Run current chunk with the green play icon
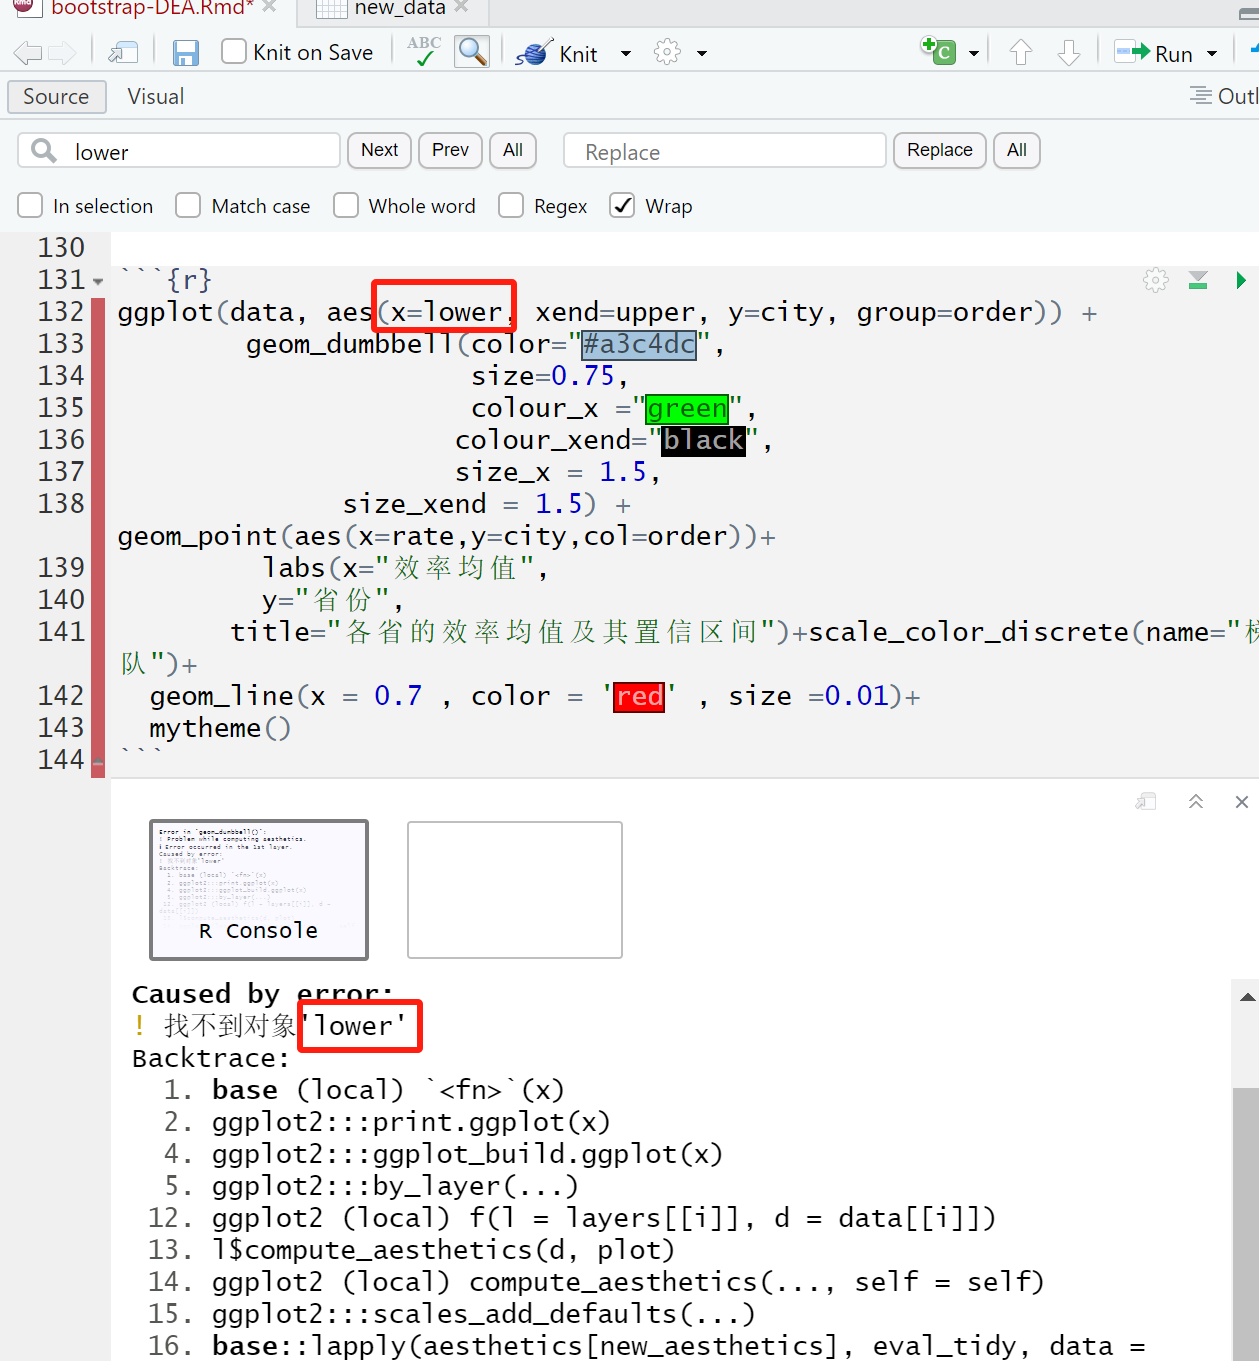 [x=1240, y=280]
